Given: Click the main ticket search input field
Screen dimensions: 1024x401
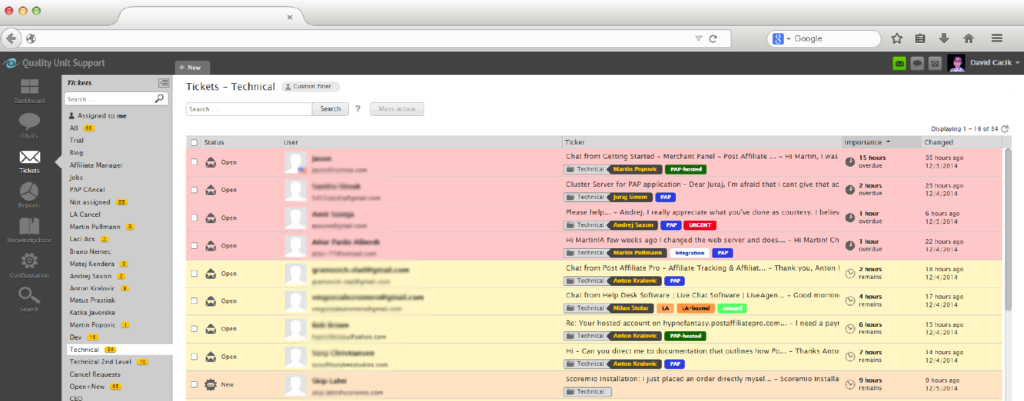Looking at the screenshot, I should pos(249,109).
